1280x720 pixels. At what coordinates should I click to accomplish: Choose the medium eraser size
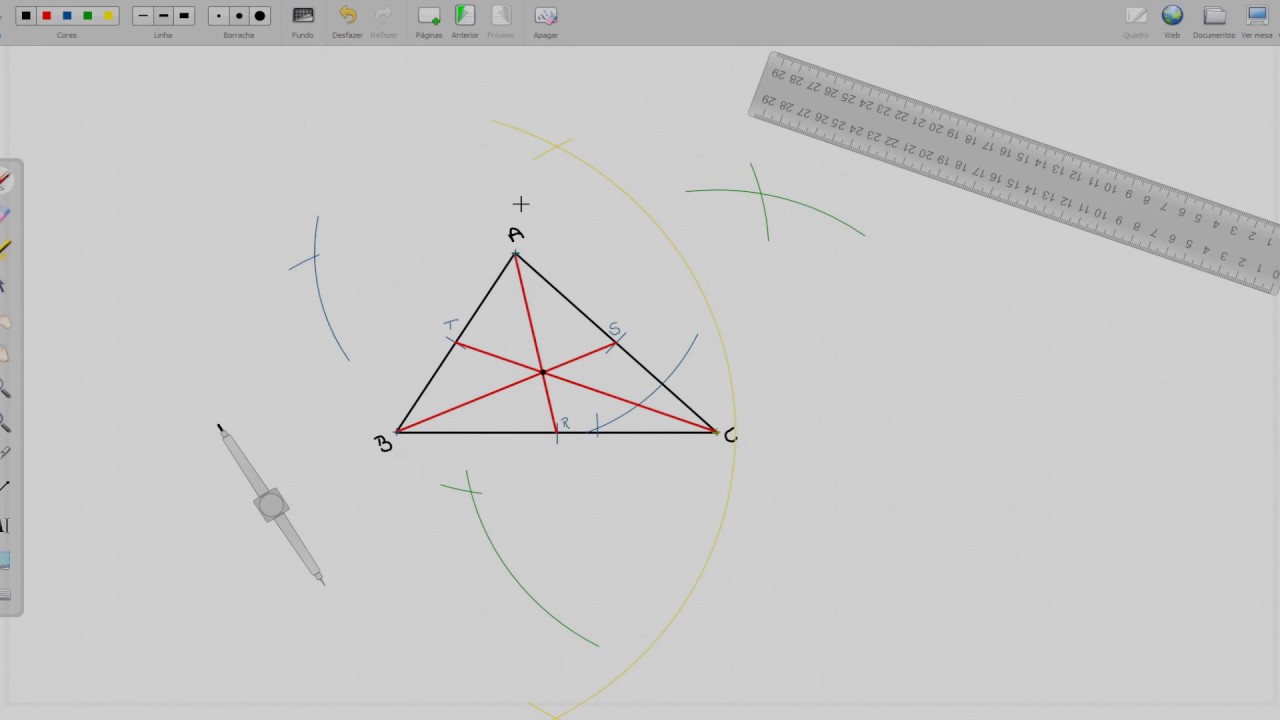point(239,16)
